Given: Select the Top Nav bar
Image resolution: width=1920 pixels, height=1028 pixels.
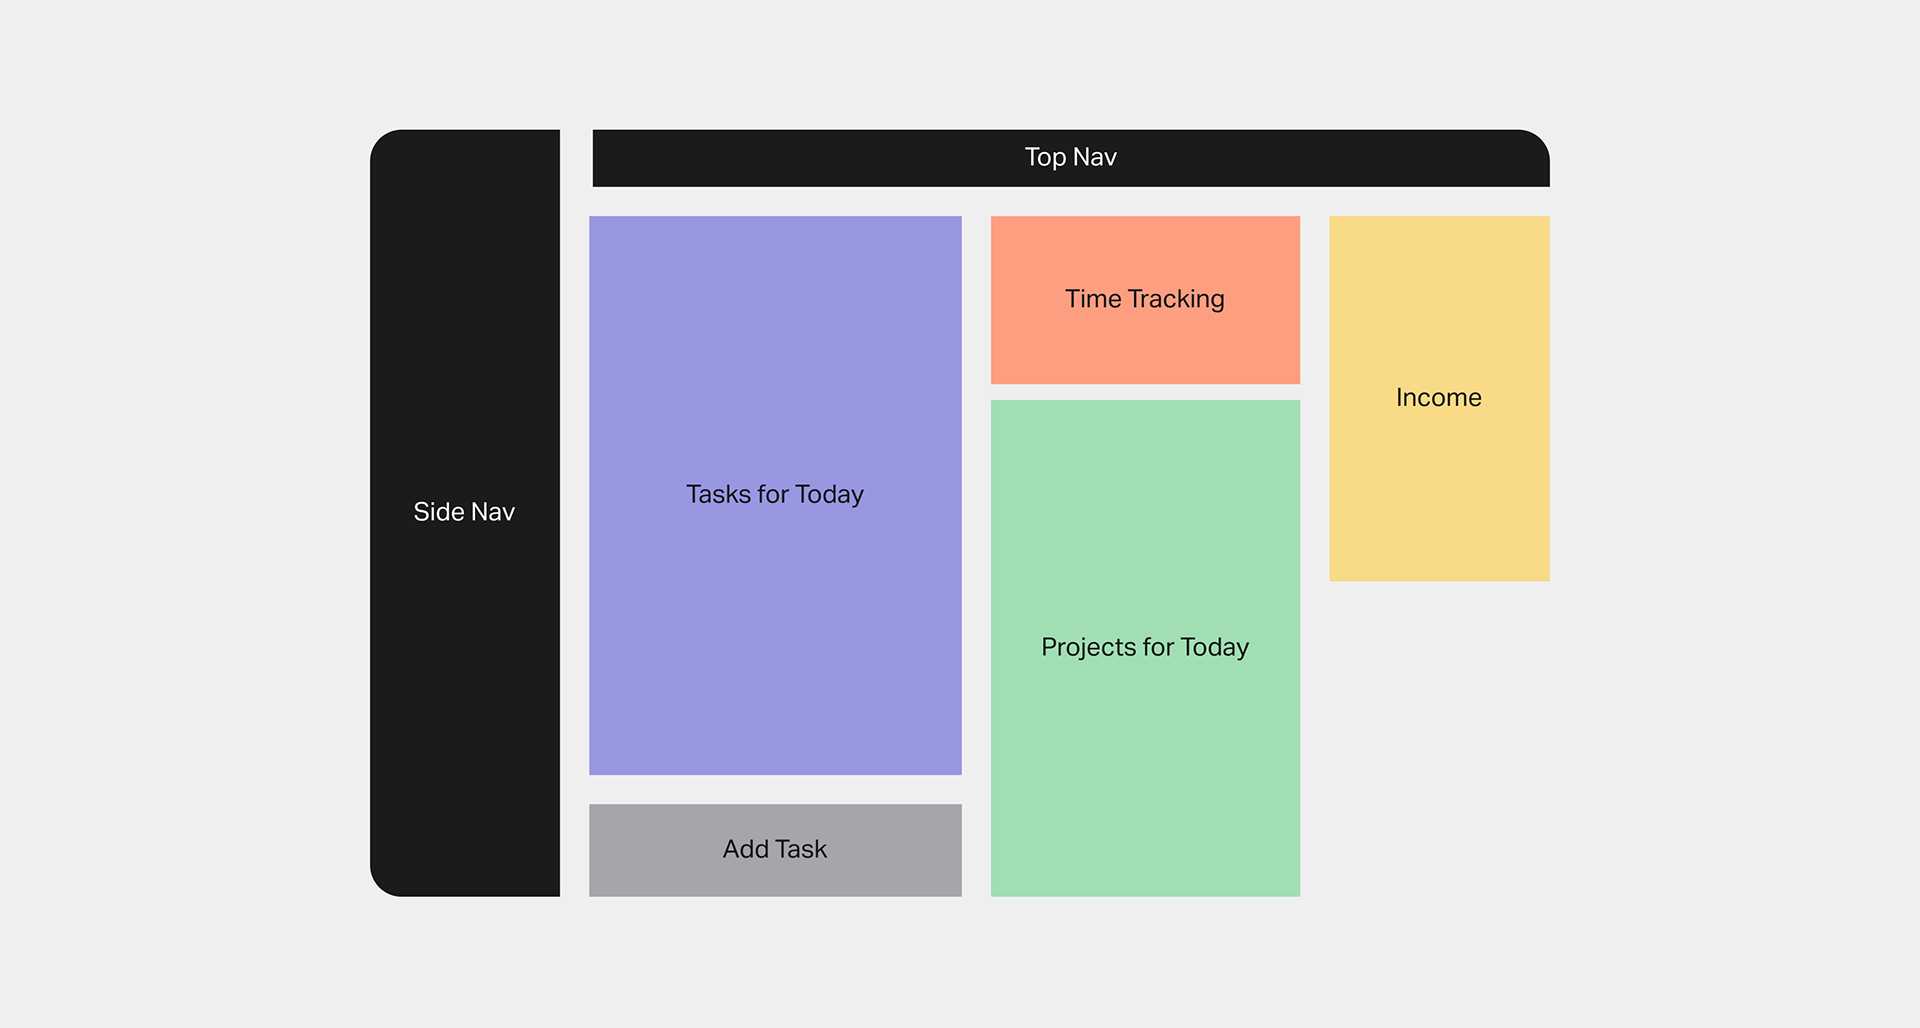Looking at the screenshot, I should tap(1071, 158).
